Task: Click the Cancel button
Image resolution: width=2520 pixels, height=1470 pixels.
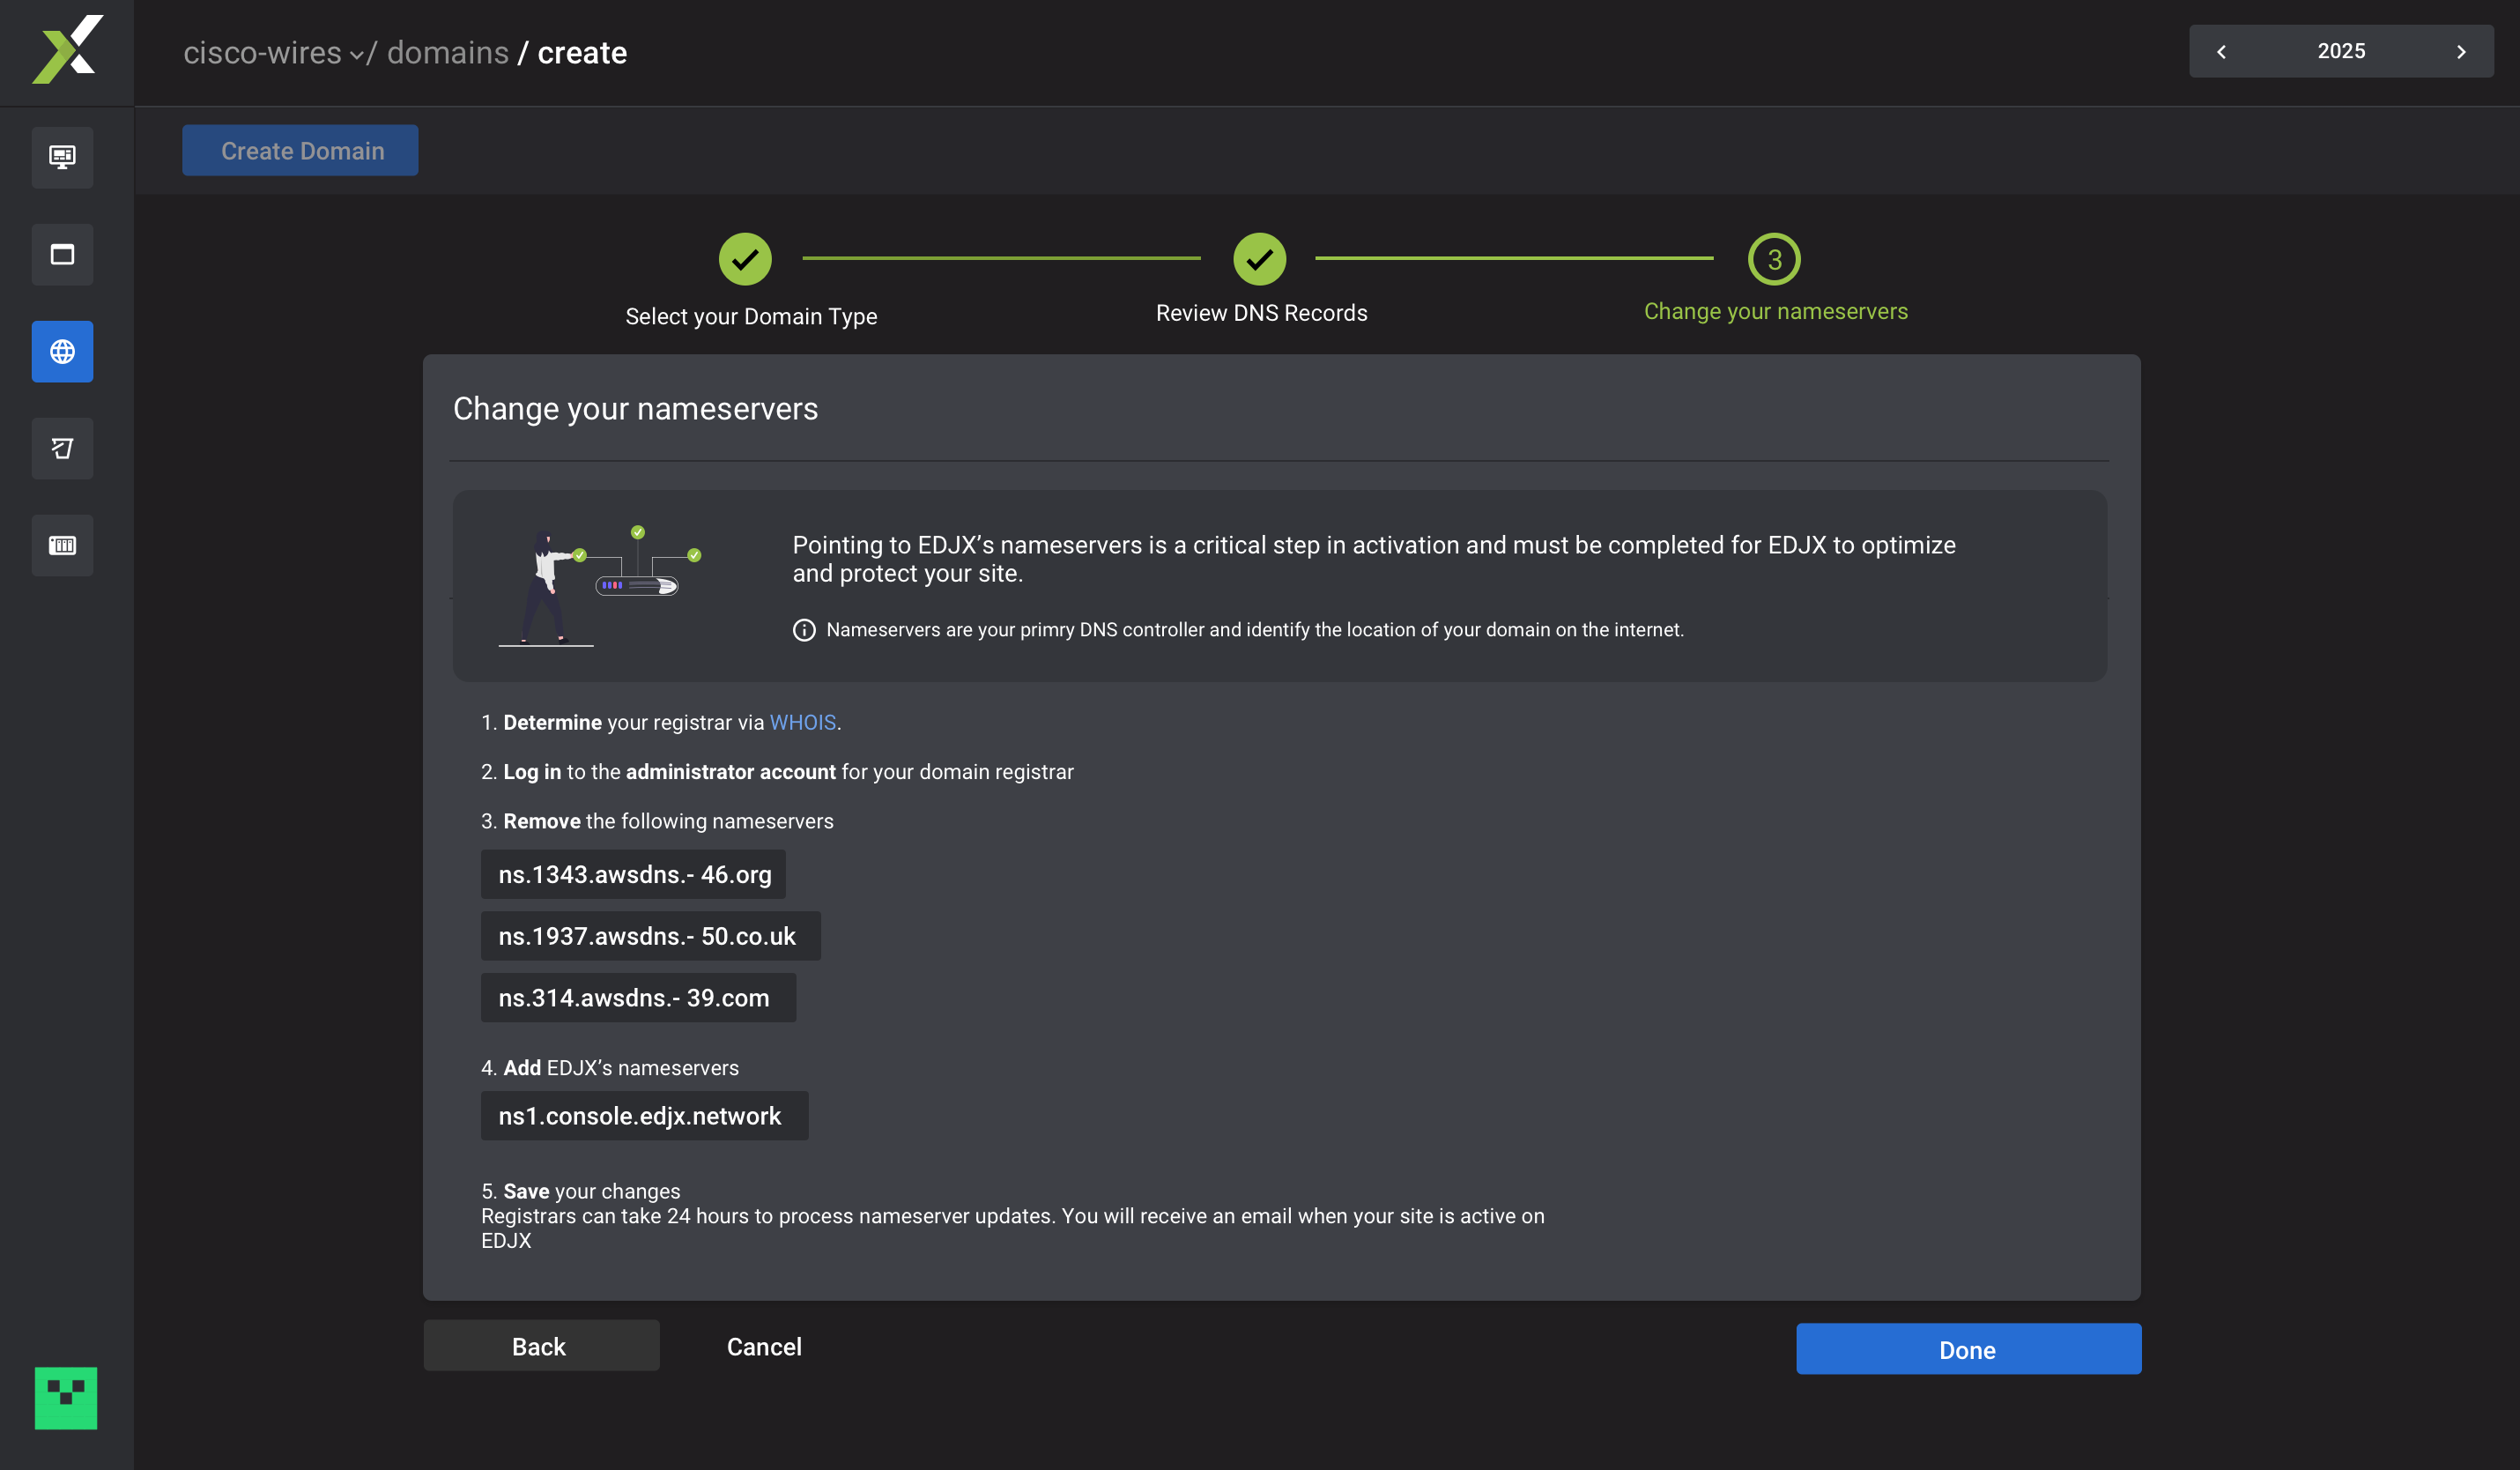Action: [764, 1346]
